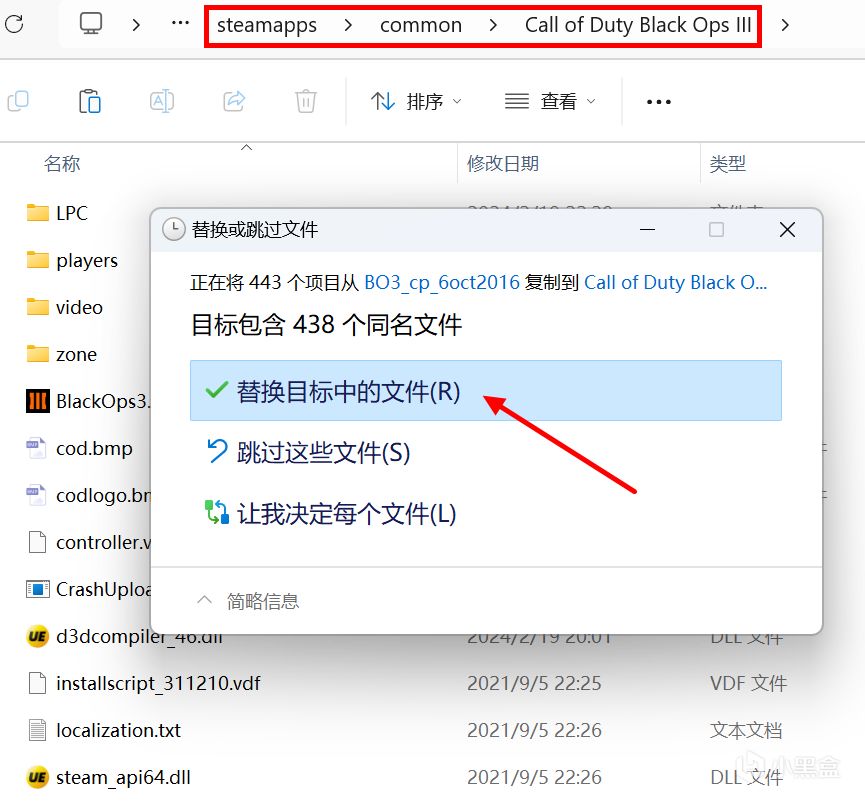865x803 pixels.
Task: Open the 排序 sort dropdown
Action: pos(417,101)
